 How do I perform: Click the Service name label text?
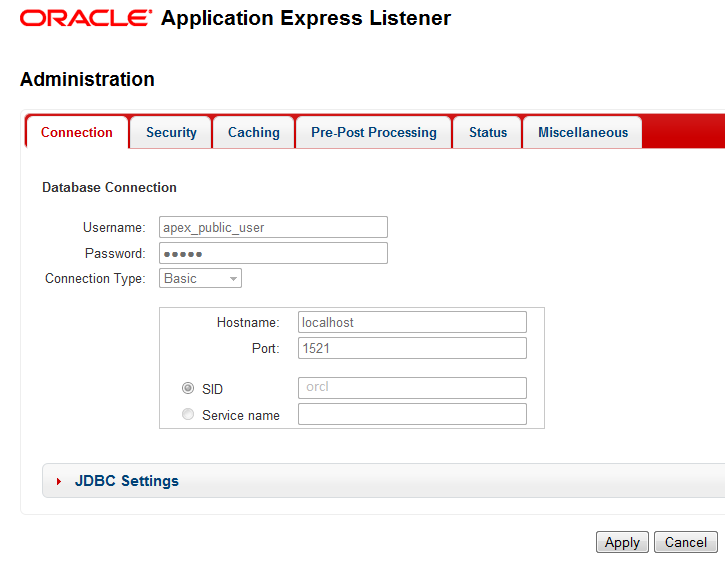click(241, 415)
